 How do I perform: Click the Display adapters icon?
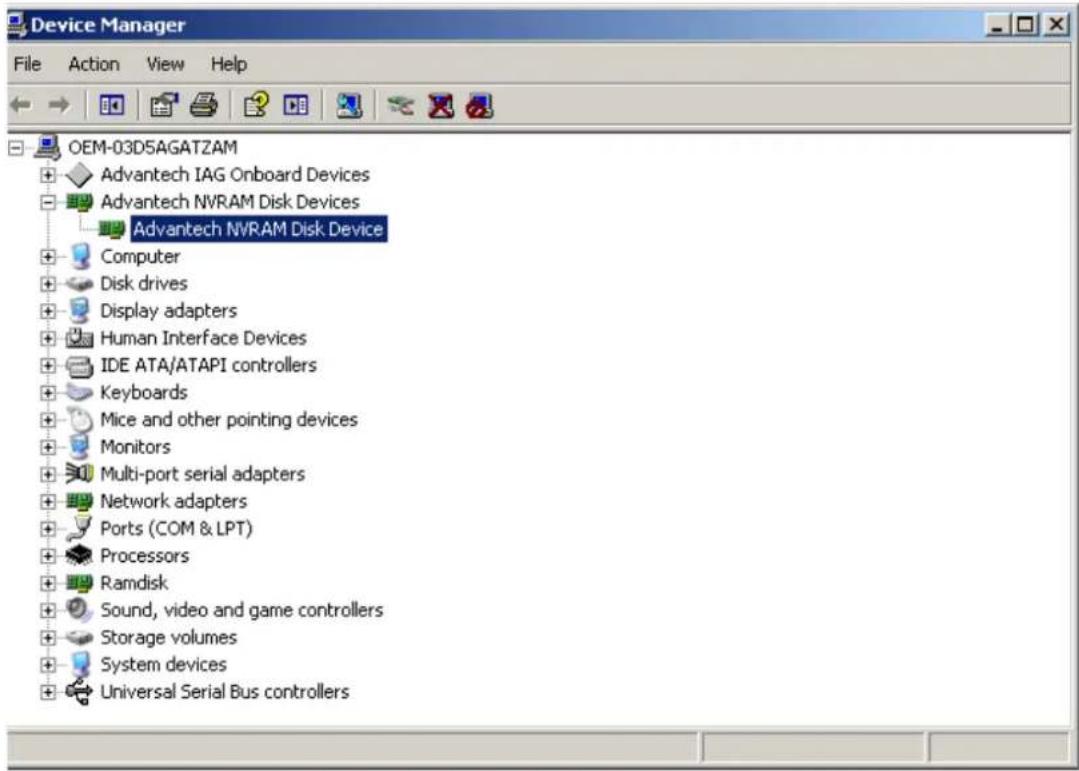coord(80,310)
